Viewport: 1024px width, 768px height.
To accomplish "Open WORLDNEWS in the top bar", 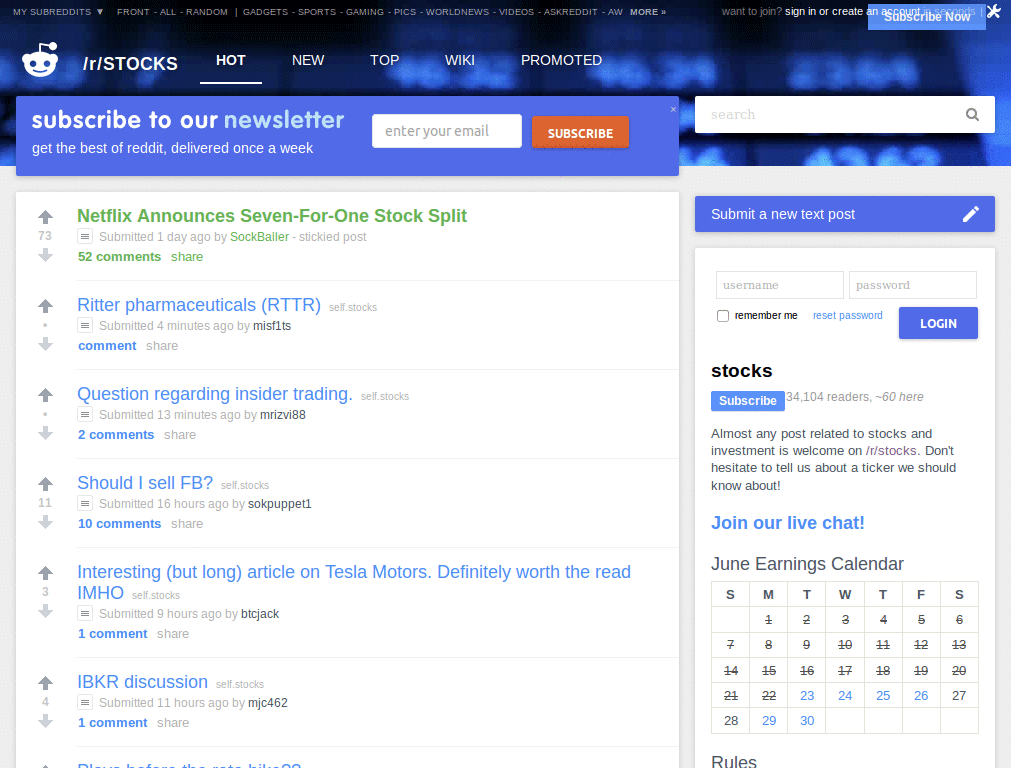I will 457,12.
